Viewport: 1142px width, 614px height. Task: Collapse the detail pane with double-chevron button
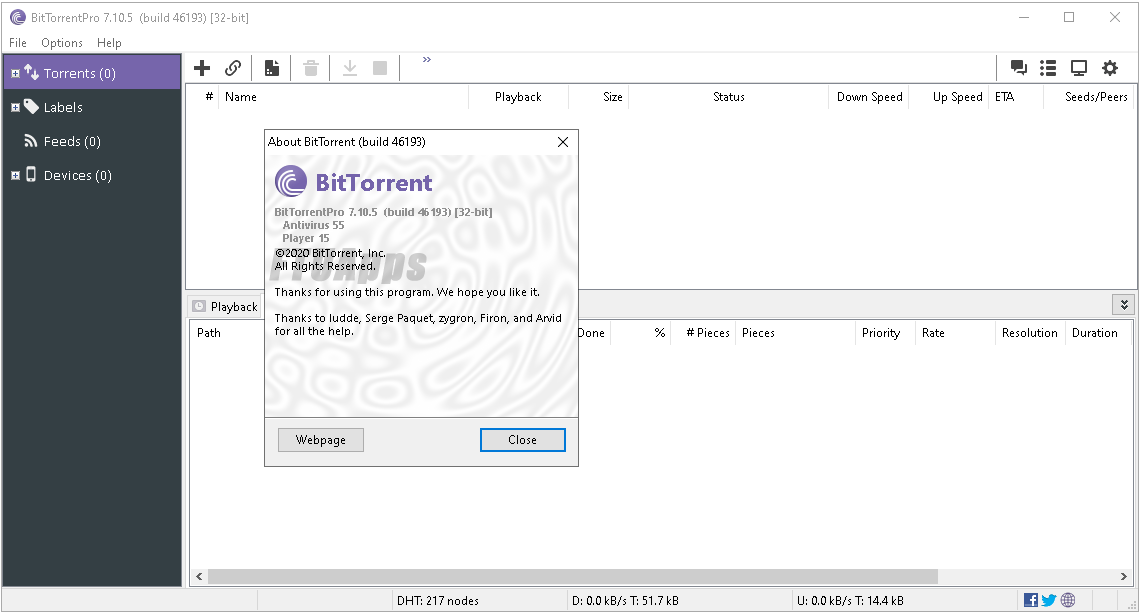[x=1124, y=304]
